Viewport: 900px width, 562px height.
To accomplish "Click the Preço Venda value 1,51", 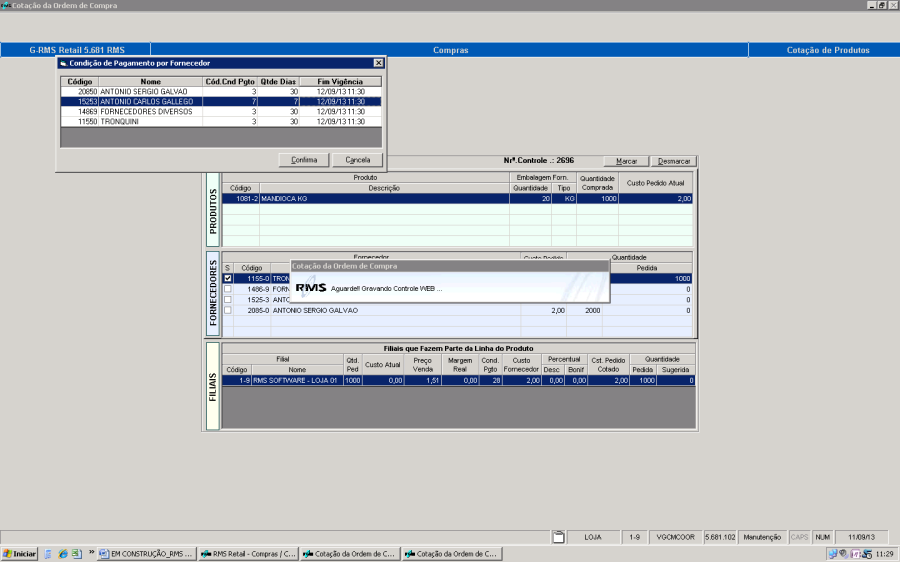I will point(422,380).
